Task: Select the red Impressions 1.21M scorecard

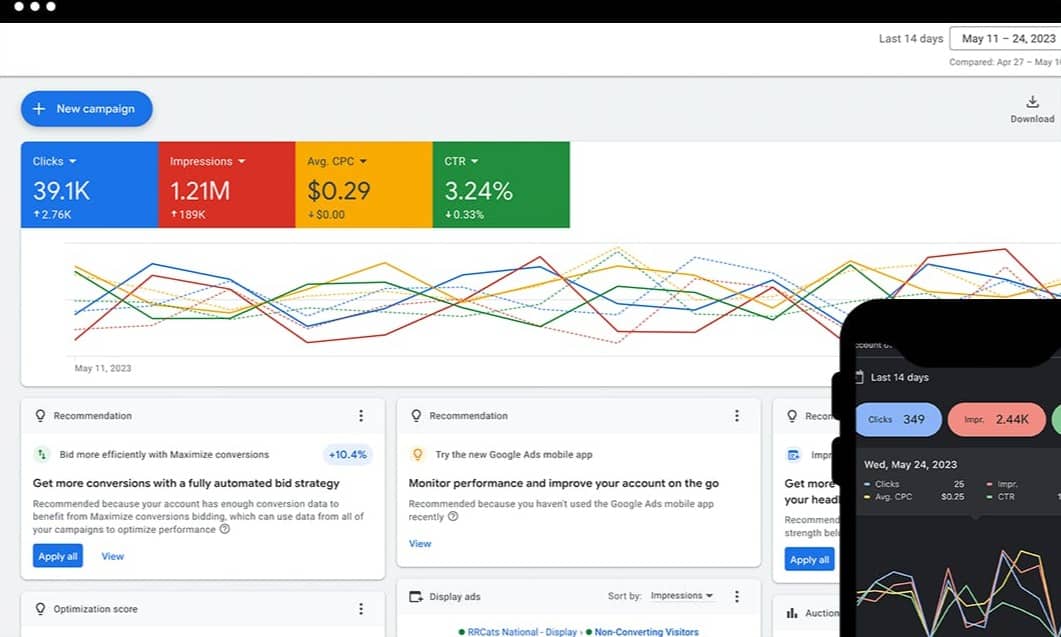Action: (x=227, y=184)
